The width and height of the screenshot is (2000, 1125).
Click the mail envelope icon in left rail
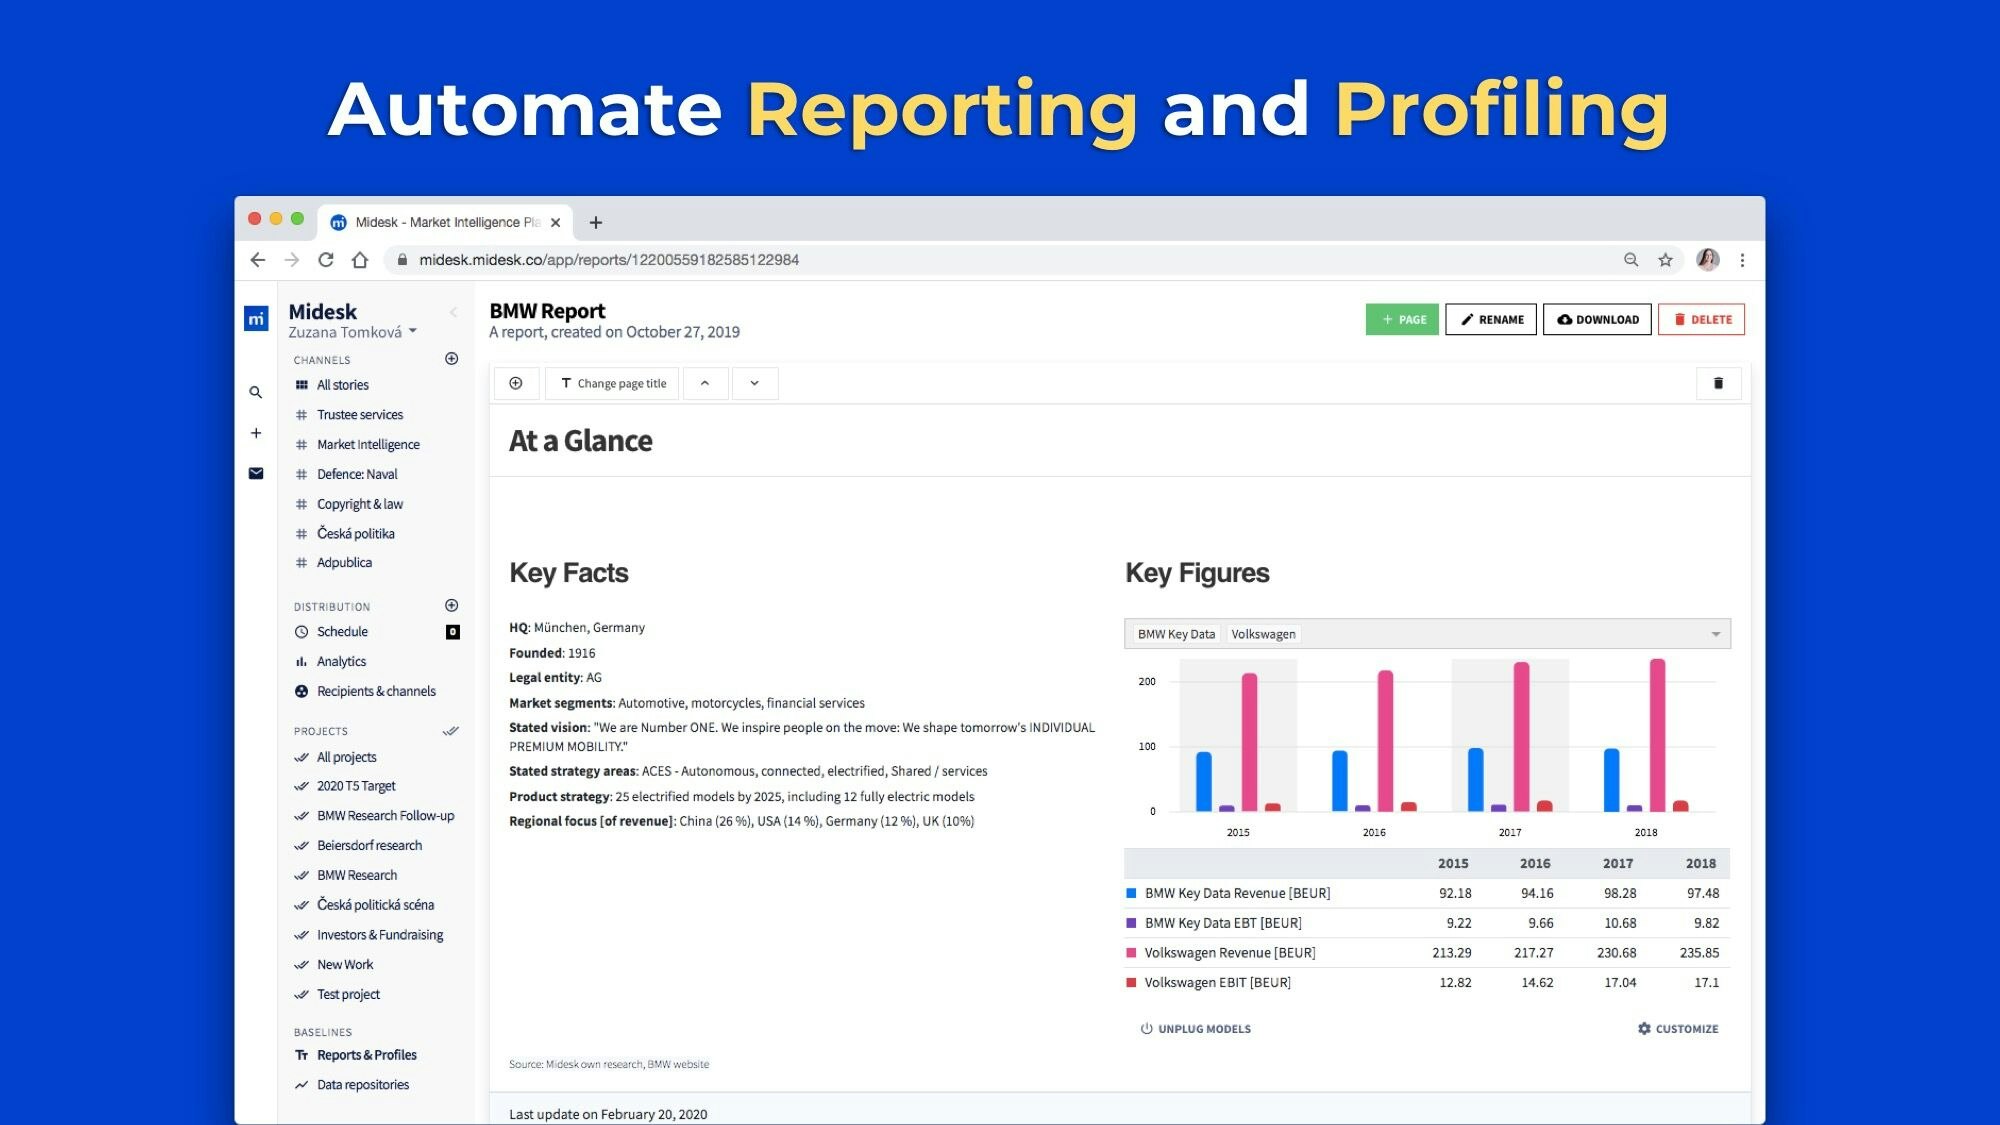click(x=256, y=473)
